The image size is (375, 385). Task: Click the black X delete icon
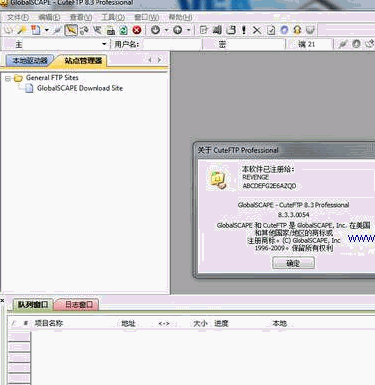(257, 30)
